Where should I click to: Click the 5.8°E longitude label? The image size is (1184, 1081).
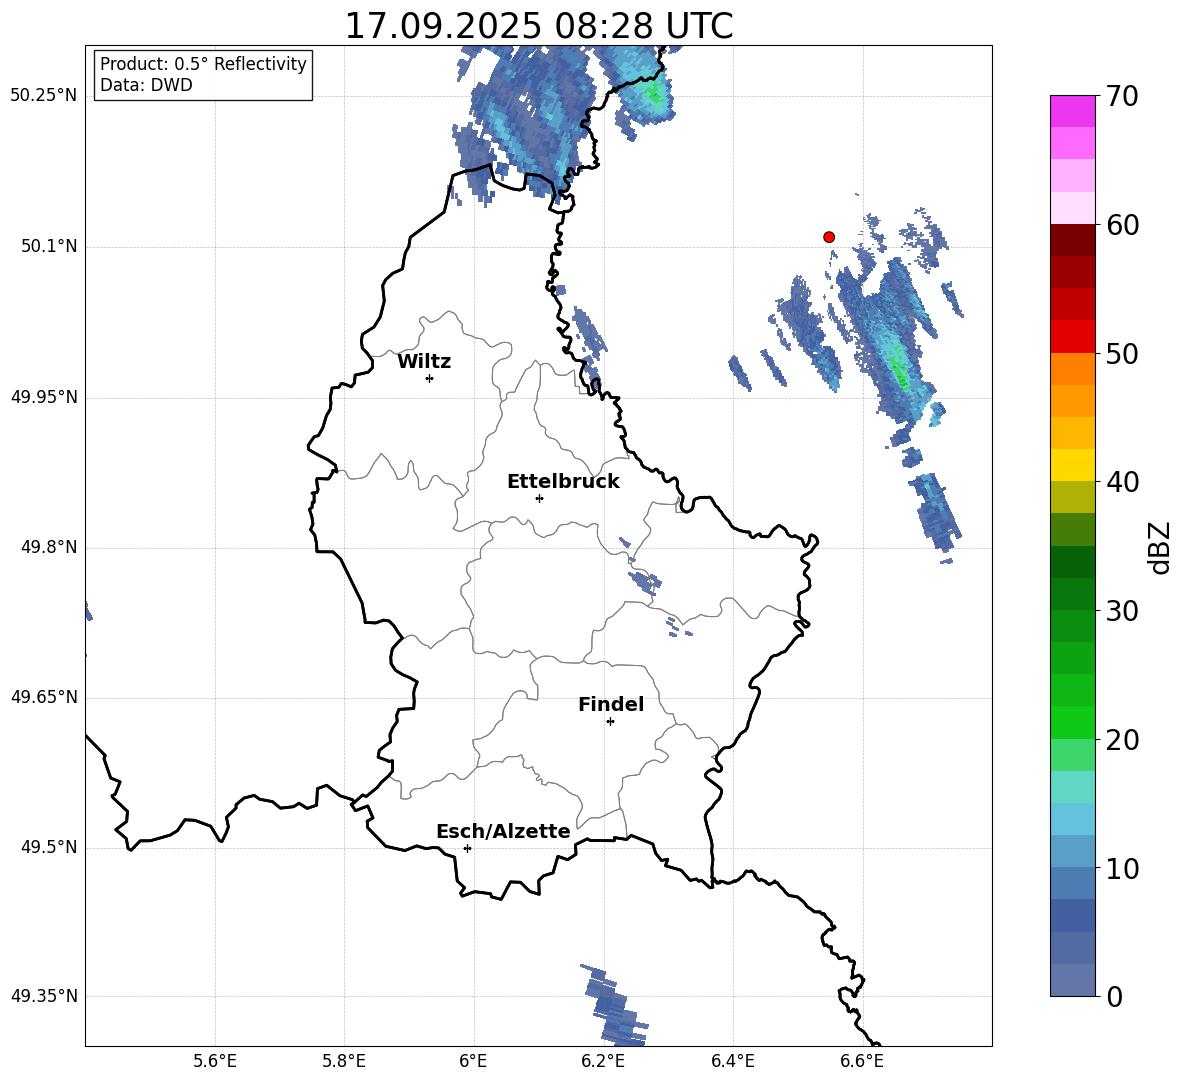click(344, 1061)
